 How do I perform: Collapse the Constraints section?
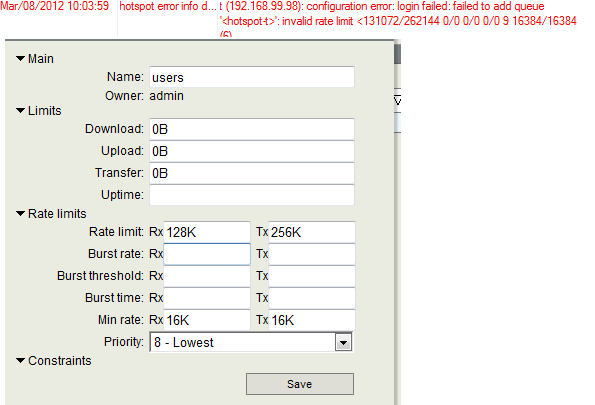point(20,361)
